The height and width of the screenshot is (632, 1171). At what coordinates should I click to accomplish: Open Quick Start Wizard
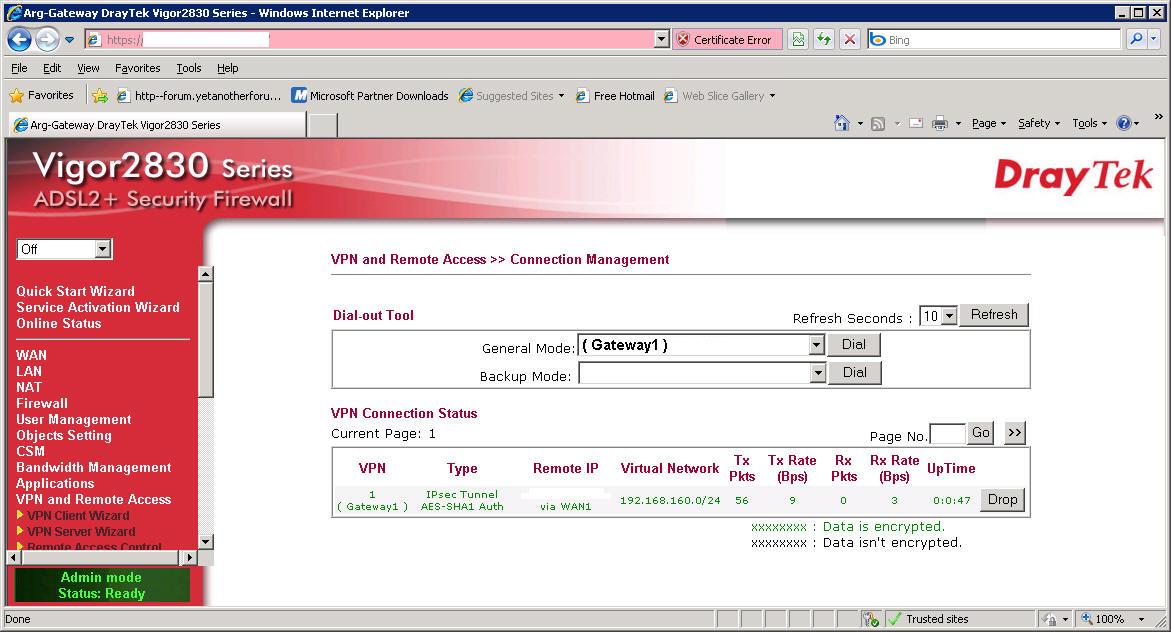[75, 291]
